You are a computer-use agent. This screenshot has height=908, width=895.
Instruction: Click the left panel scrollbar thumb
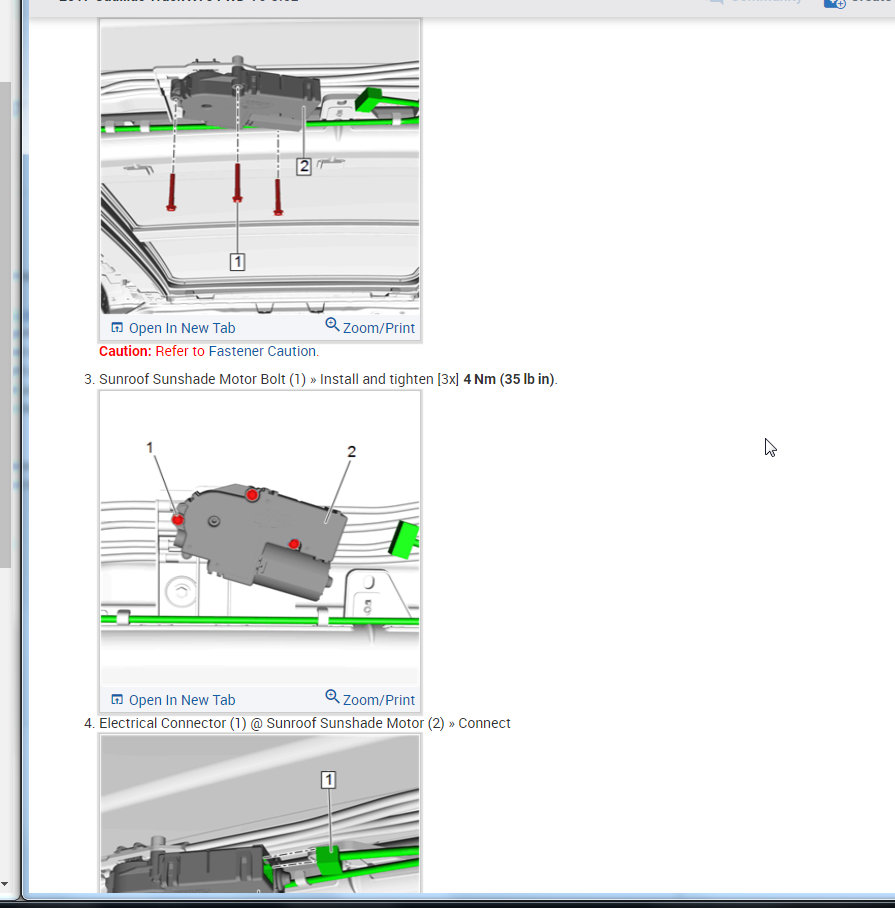[x=5, y=324]
